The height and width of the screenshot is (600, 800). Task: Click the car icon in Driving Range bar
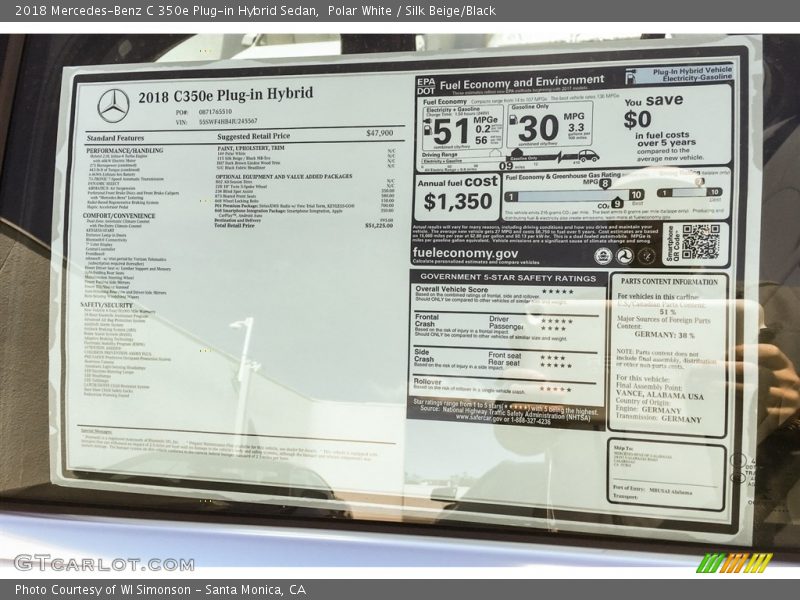(588, 156)
